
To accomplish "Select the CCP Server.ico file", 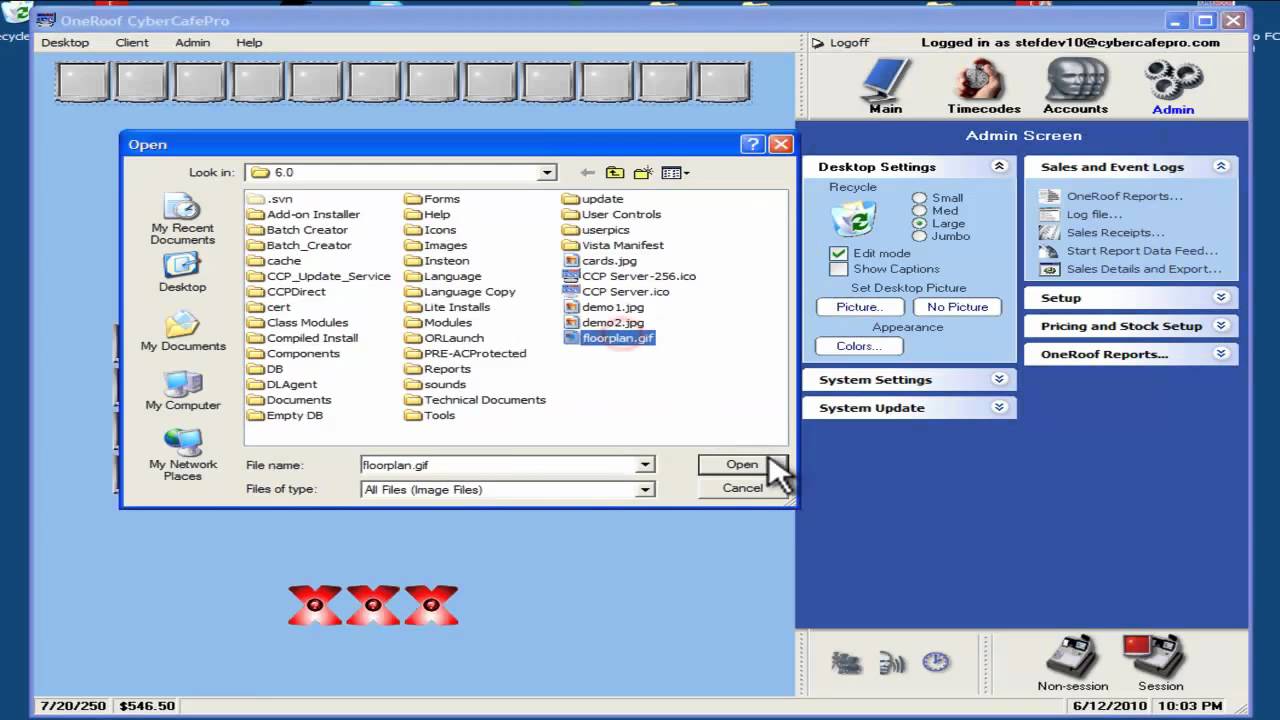I will click(x=616, y=292).
